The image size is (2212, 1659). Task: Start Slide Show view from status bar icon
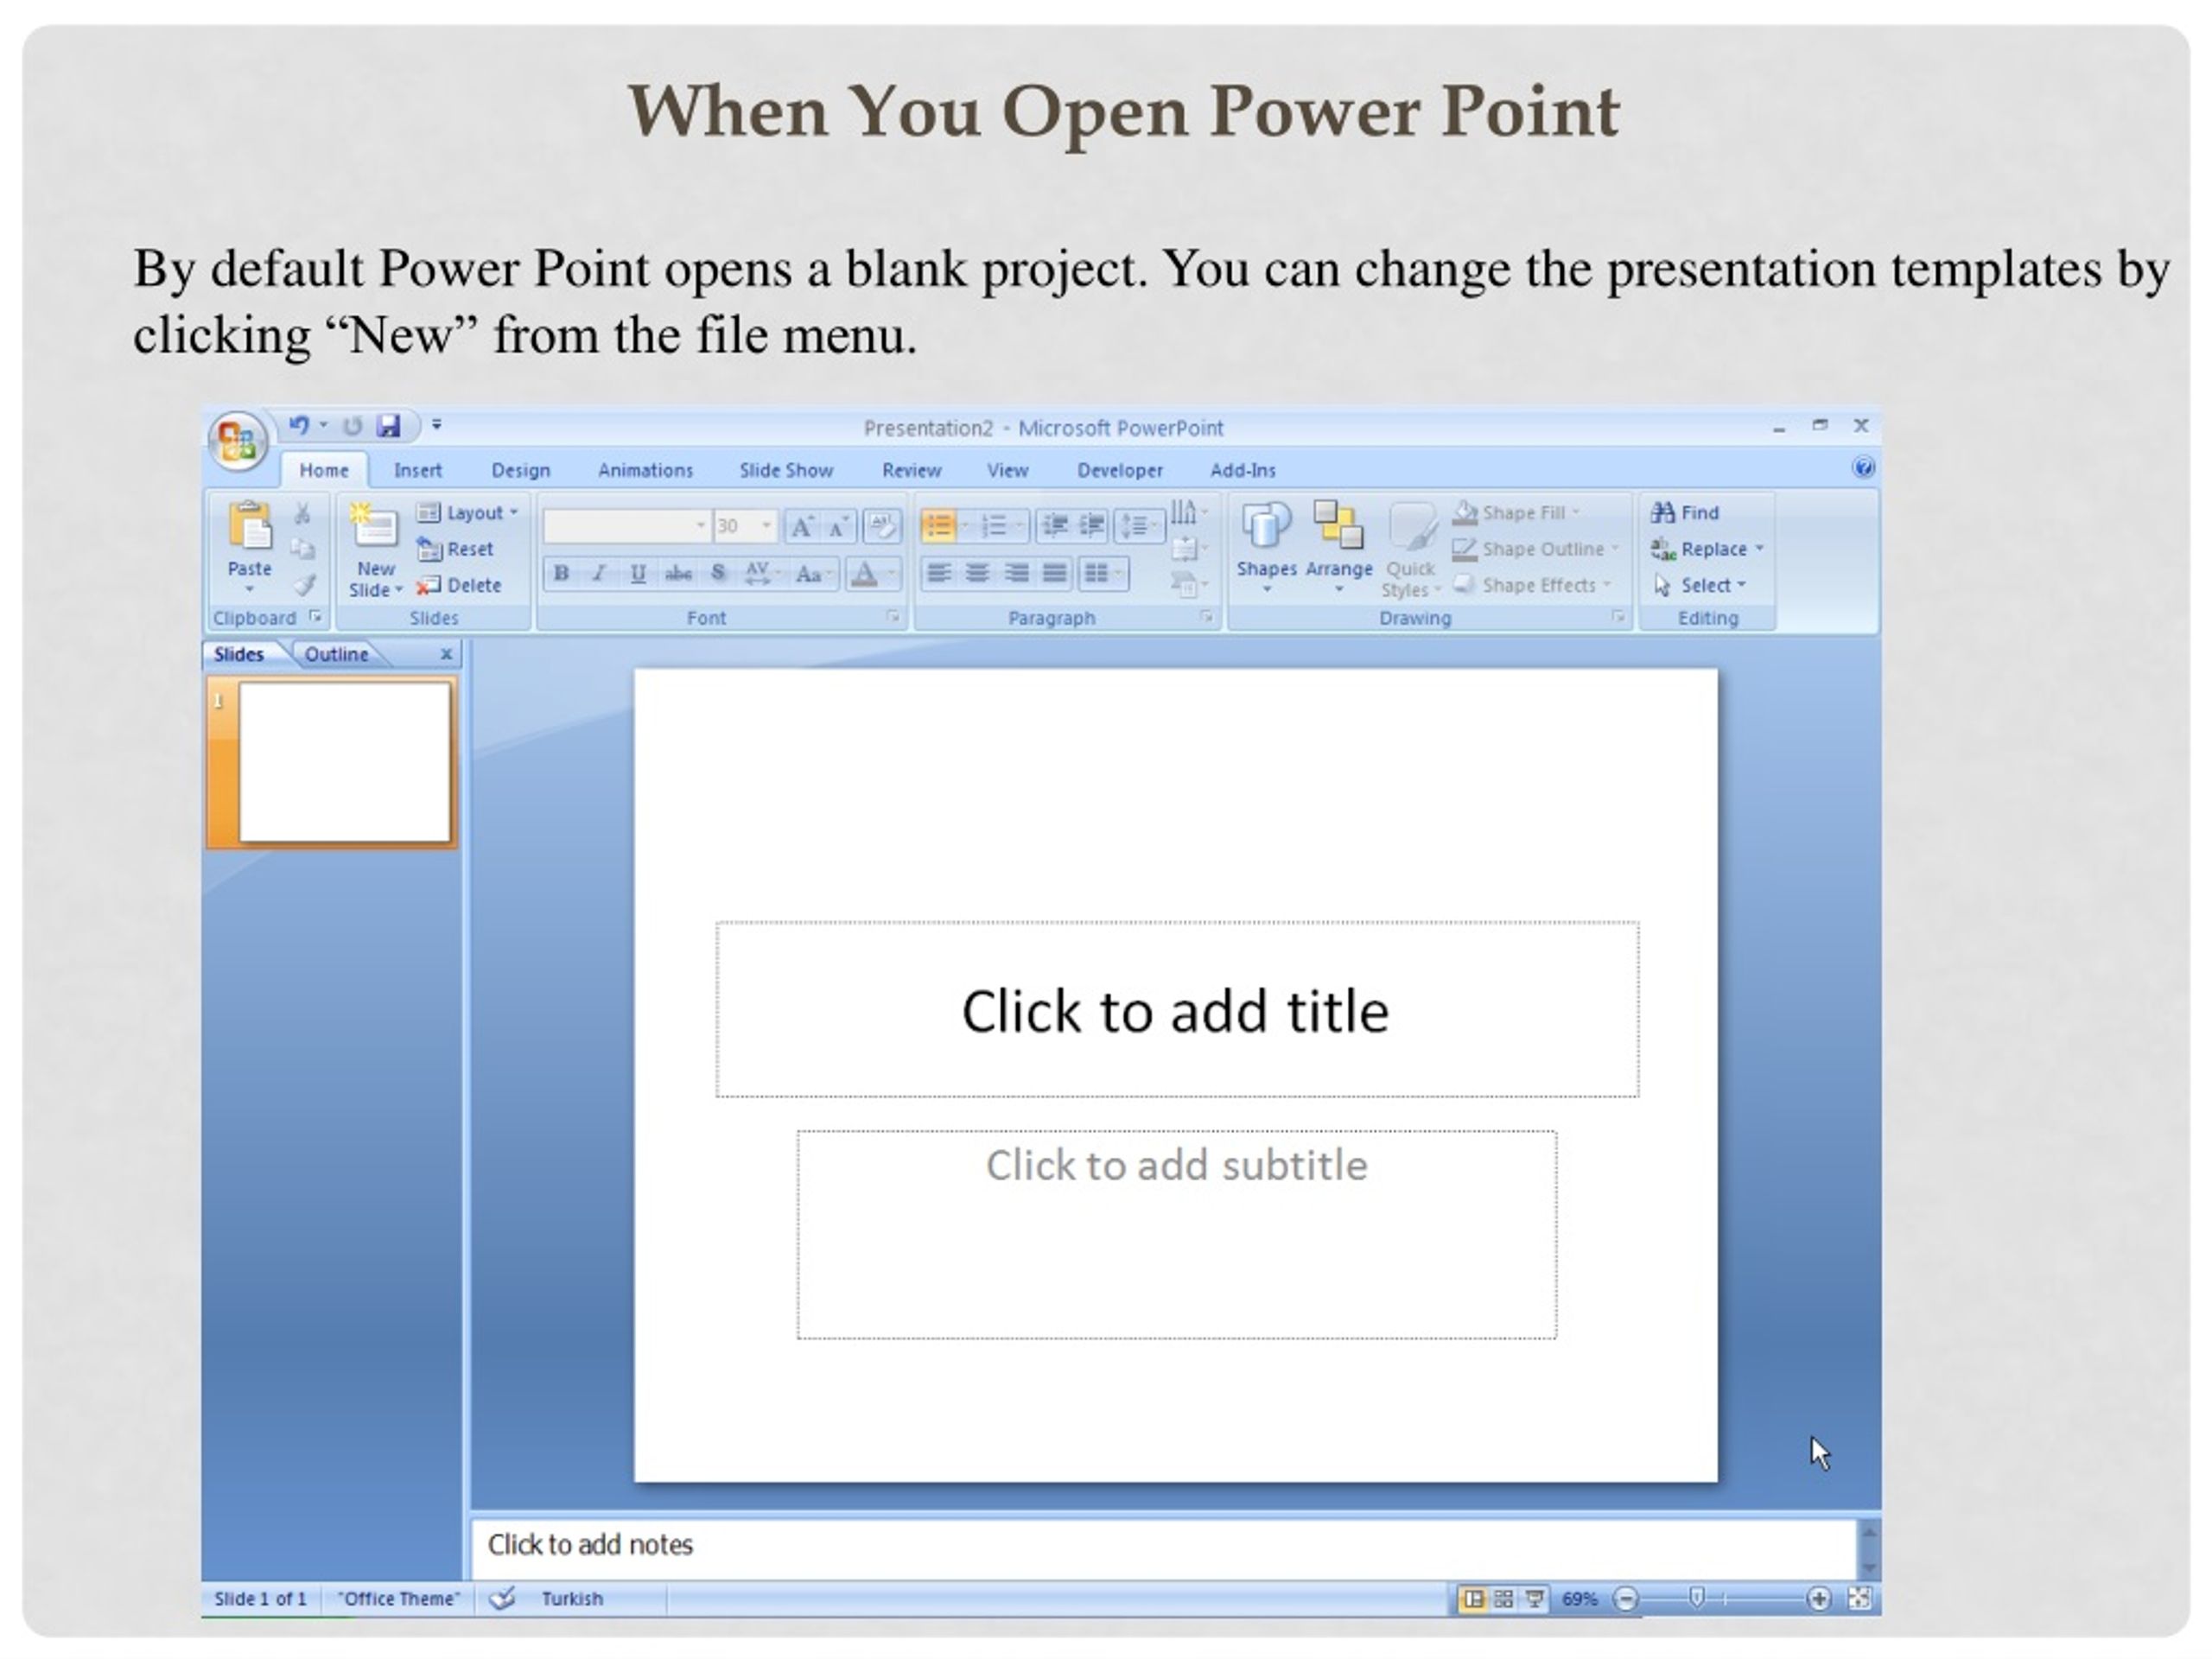pos(1534,1599)
